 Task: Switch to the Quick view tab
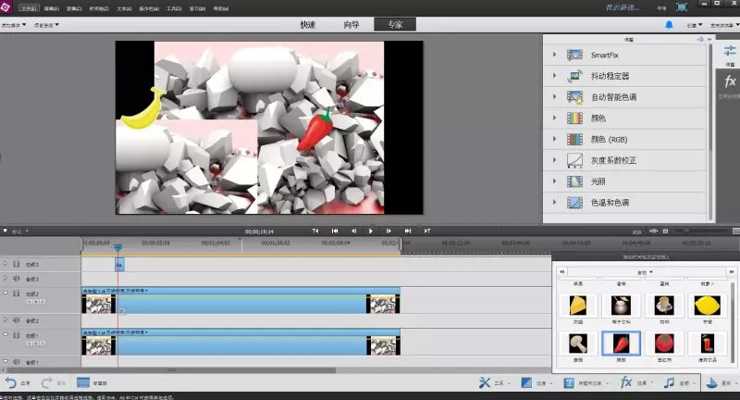[x=308, y=25]
